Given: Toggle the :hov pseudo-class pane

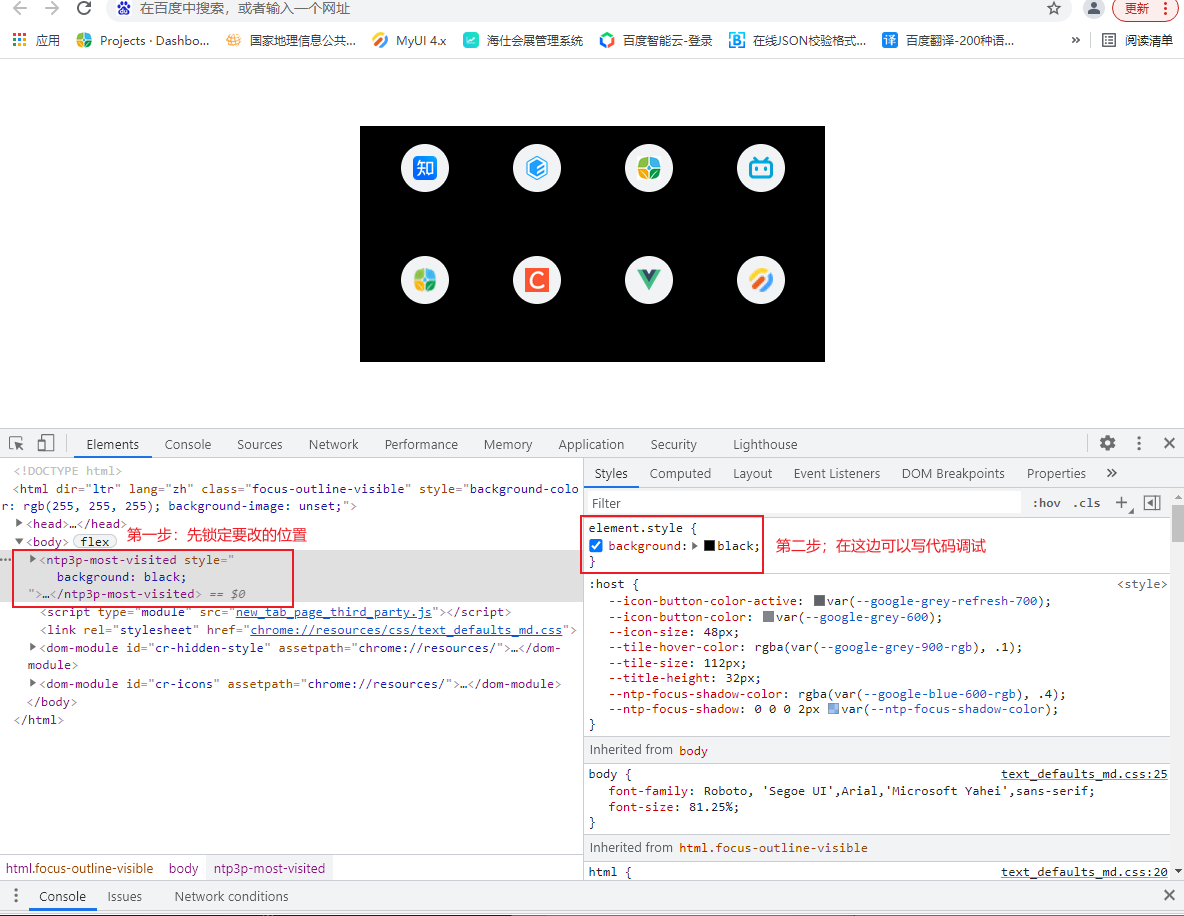Looking at the screenshot, I should point(1045,502).
